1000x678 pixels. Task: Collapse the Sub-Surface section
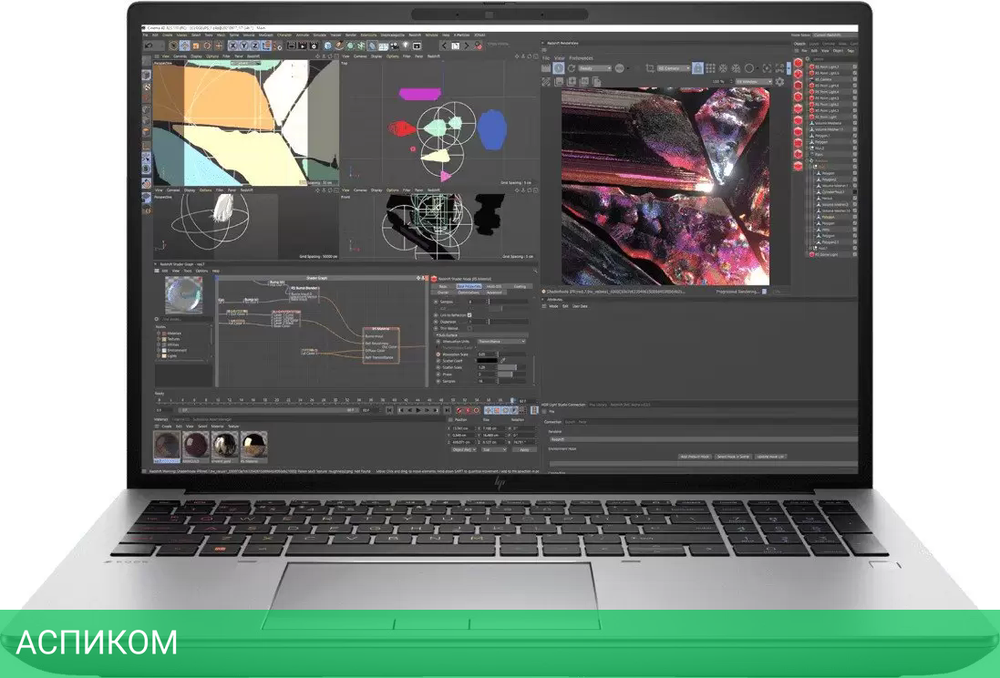(x=437, y=334)
